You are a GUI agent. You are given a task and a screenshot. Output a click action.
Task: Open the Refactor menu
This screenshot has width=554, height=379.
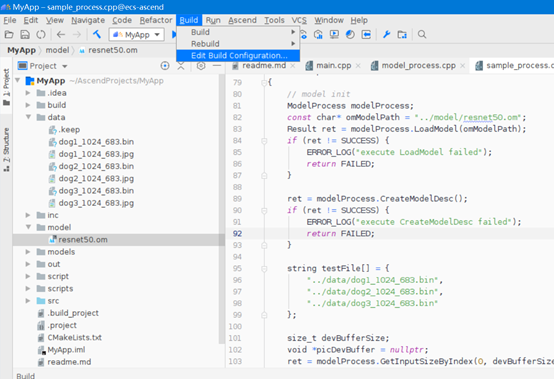pyautogui.click(x=156, y=20)
